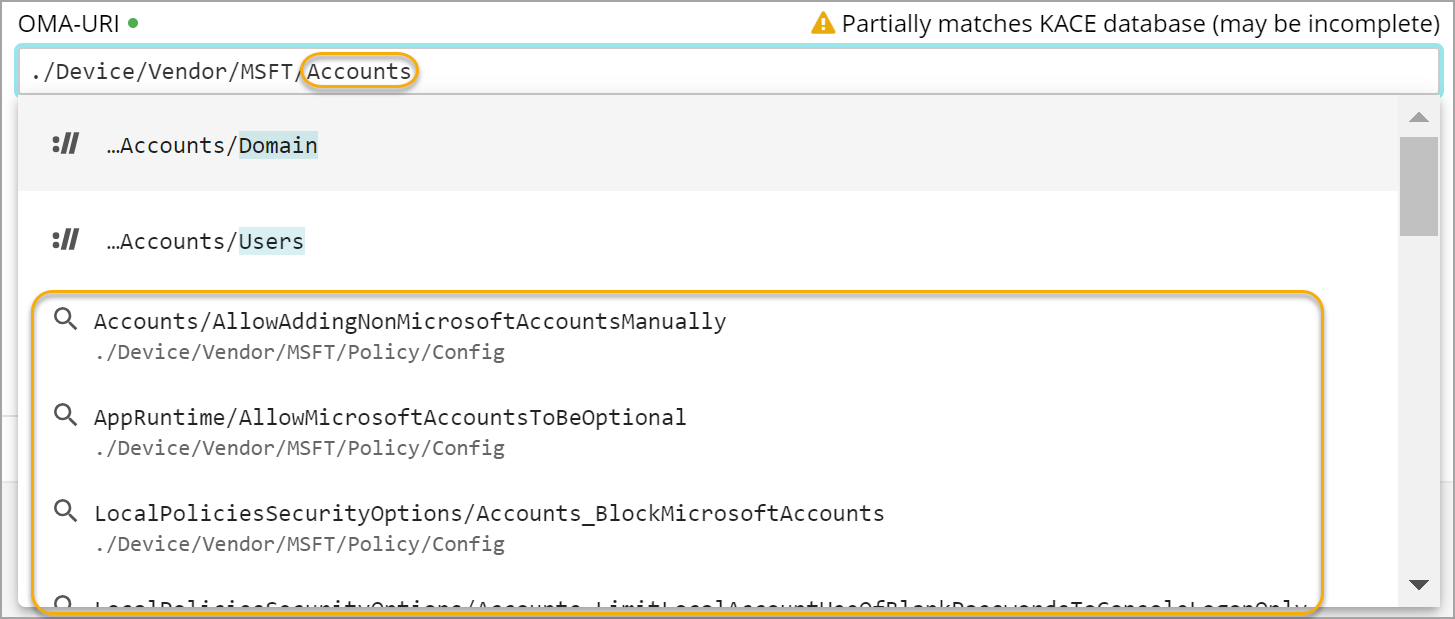The width and height of the screenshot is (1455, 619).
Task: Click the partially visible bottom search icon
Action: click(65, 604)
